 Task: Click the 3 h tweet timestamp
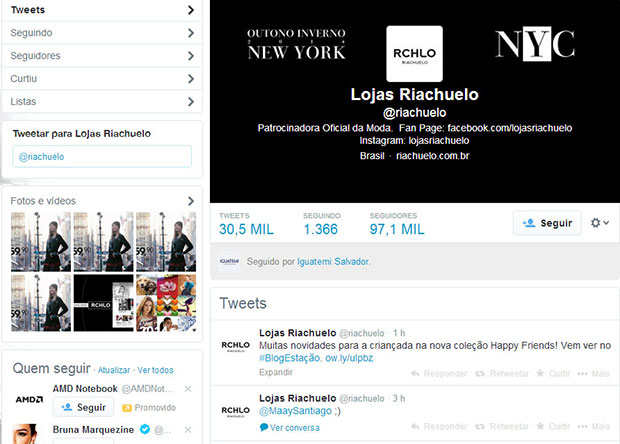click(x=399, y=399)
